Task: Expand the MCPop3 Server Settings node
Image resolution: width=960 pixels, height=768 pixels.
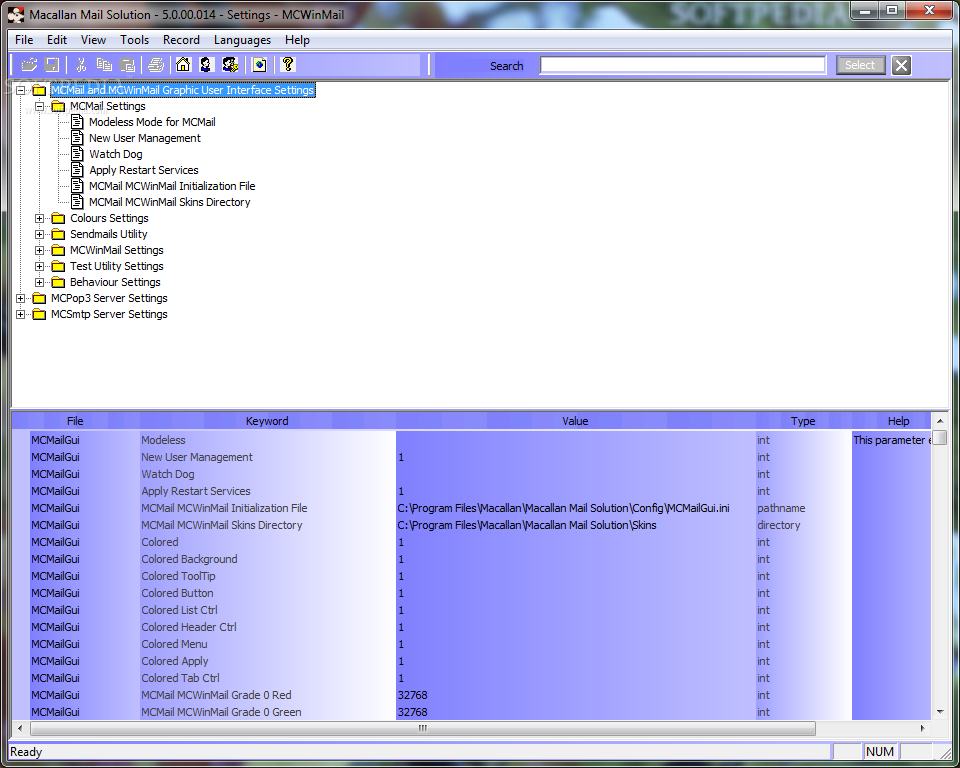Action: 21,298
